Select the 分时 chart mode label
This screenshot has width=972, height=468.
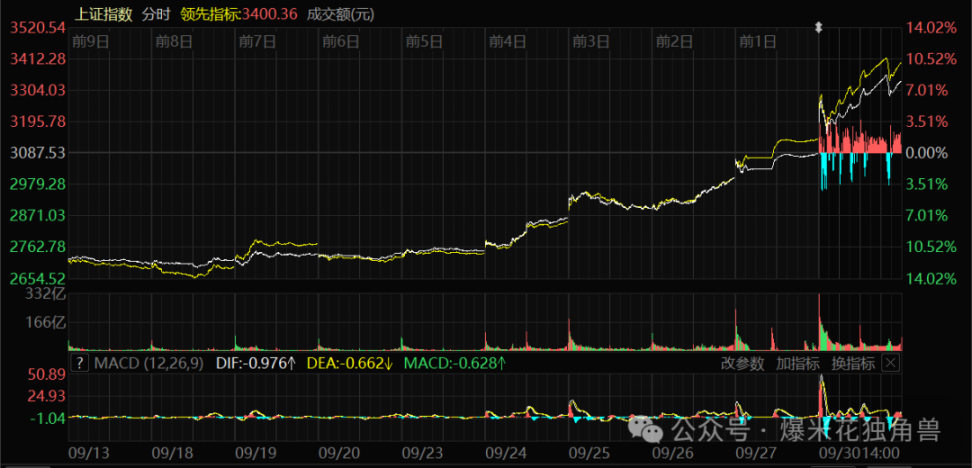[x=155, y=14]
